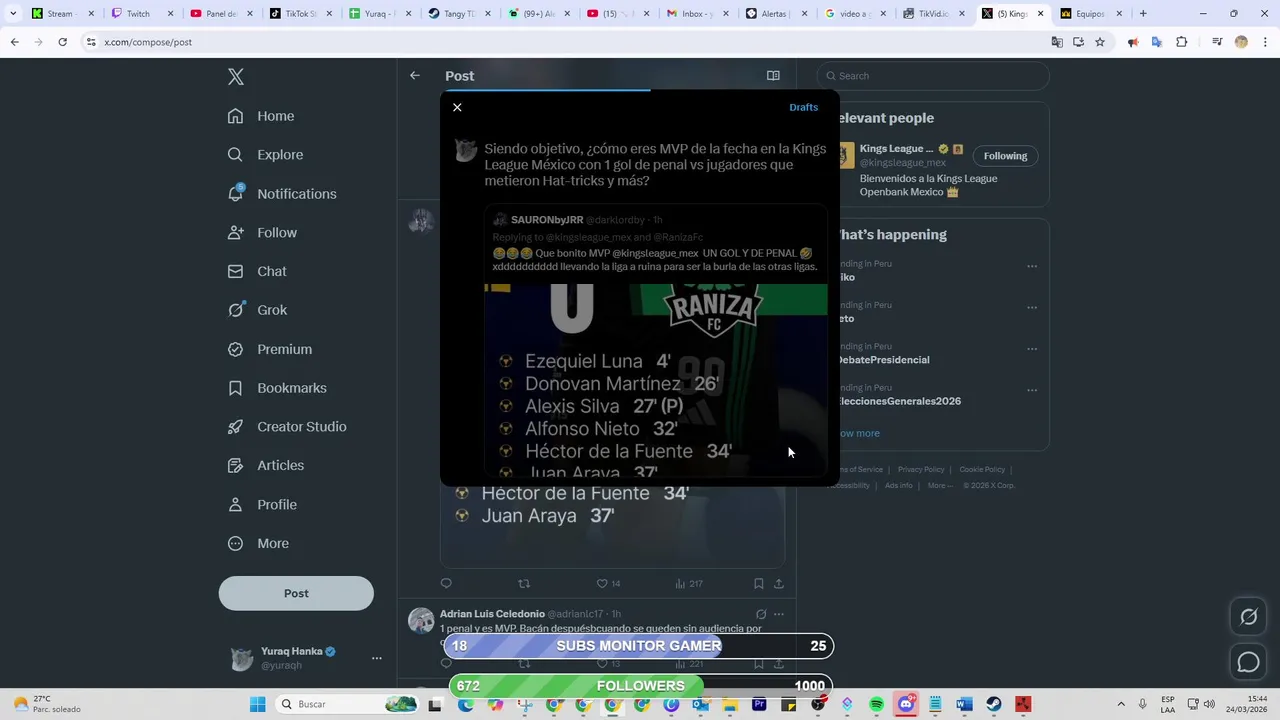
Task: Click the quoted SAURONbyJRR post card
Action: point(656,341)
